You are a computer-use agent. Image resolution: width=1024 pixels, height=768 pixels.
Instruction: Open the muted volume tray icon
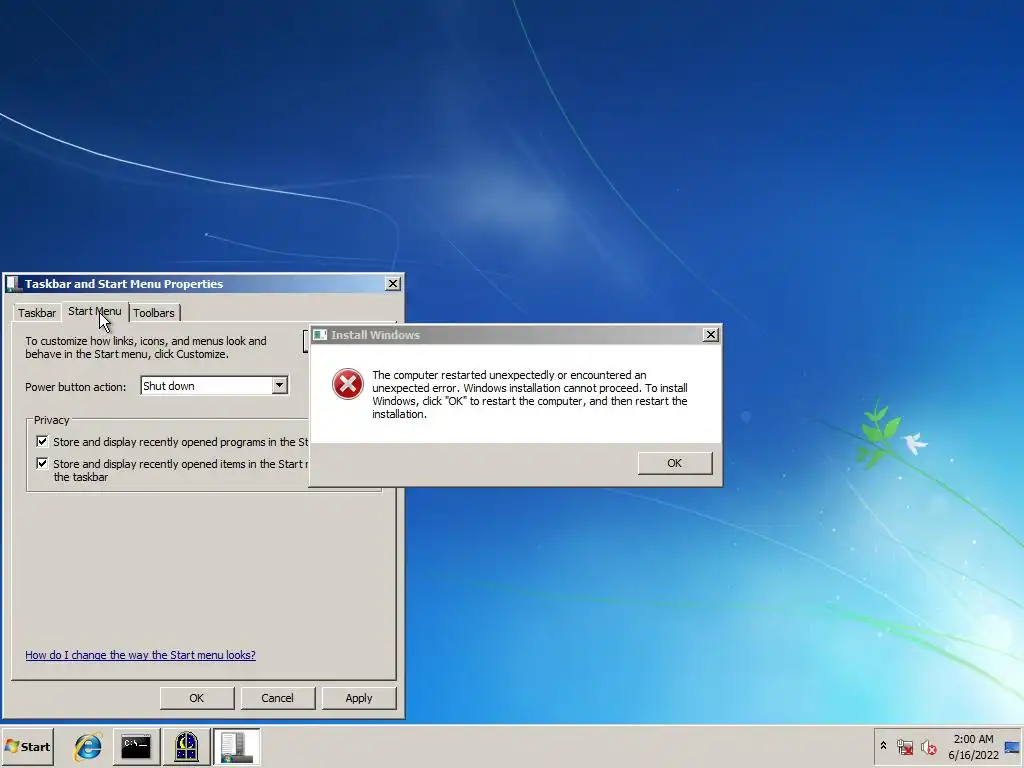tap(928, 746)
